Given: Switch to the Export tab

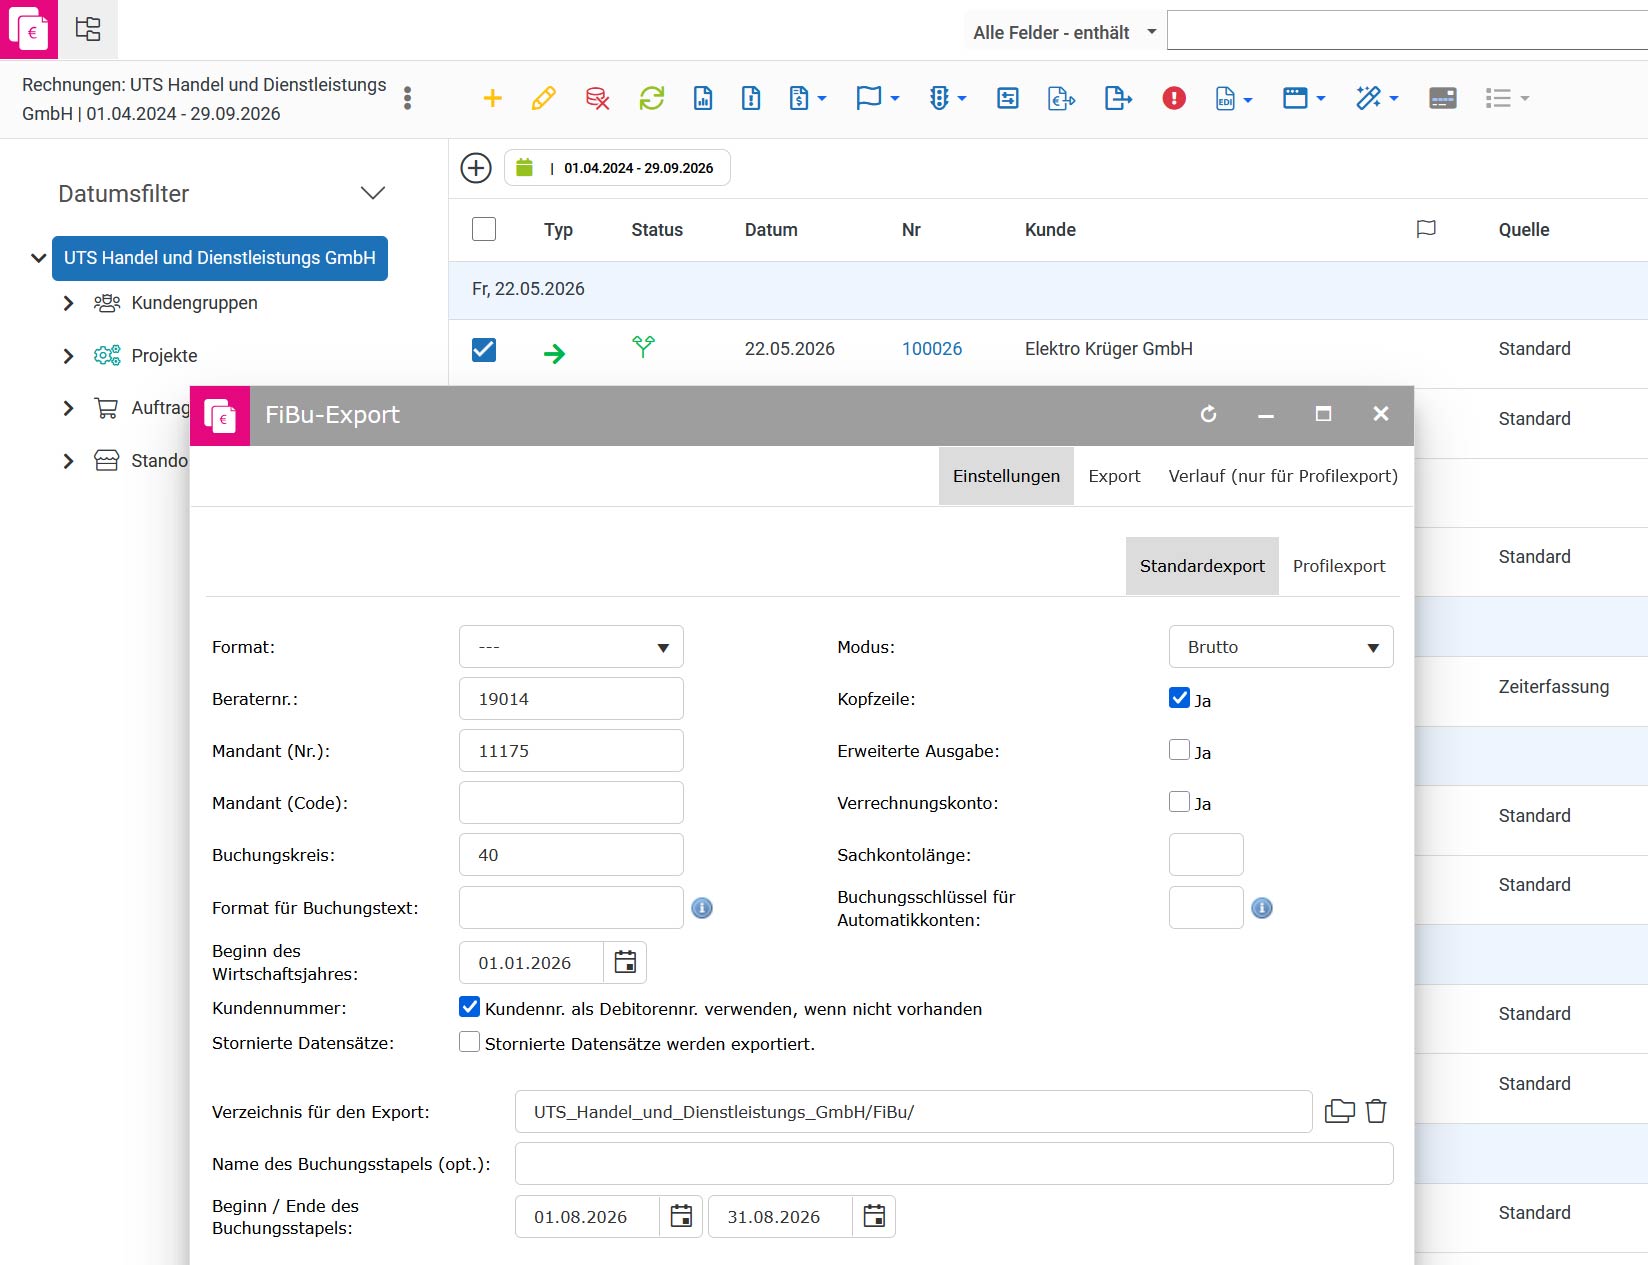Looking at the screenshot, I should click(x=1114, y=476).
